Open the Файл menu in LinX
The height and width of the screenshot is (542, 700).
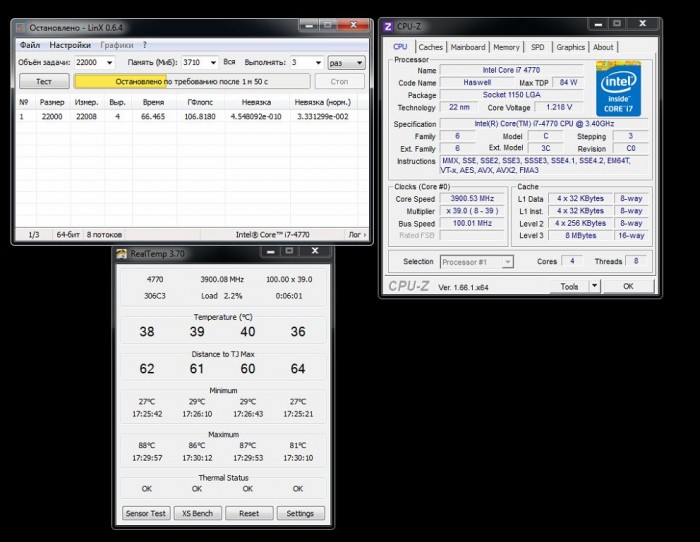[x=30, y=45]
